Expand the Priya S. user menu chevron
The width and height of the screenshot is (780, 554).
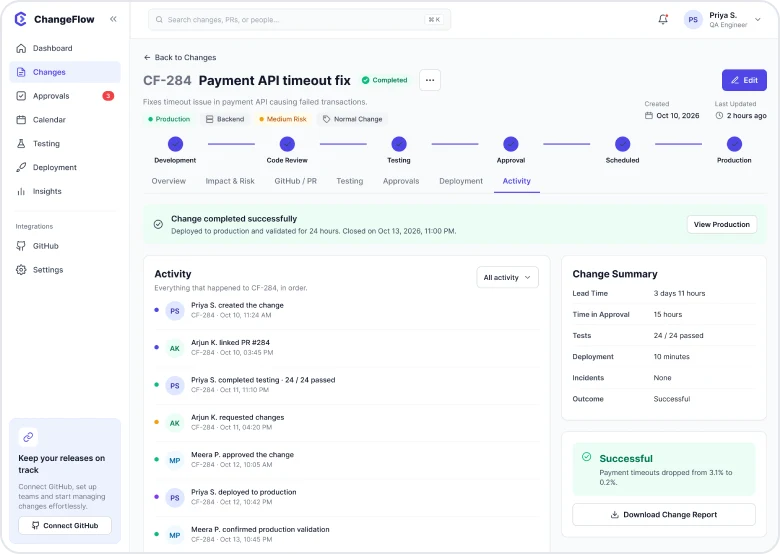coord(758,20)
